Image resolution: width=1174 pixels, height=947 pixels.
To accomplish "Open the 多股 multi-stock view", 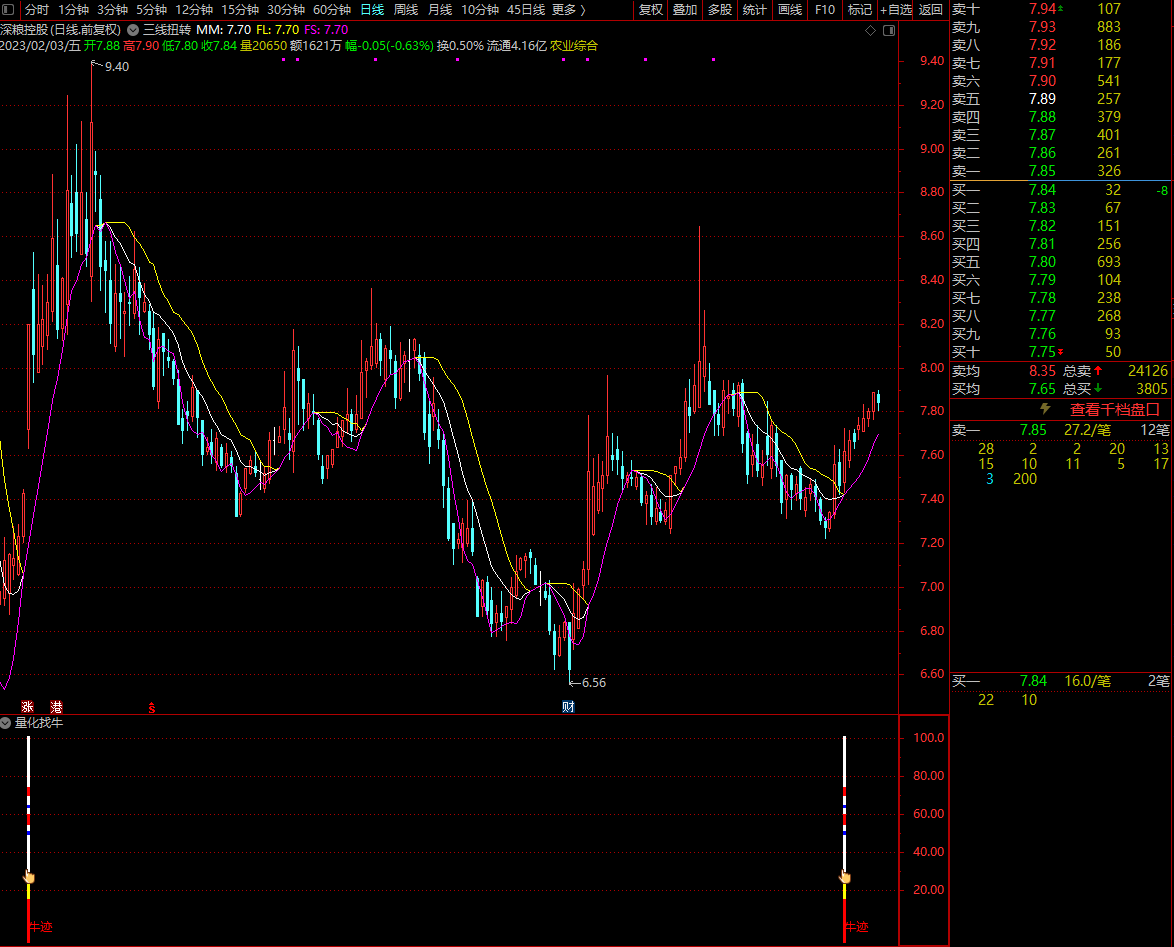I will 720,10.
